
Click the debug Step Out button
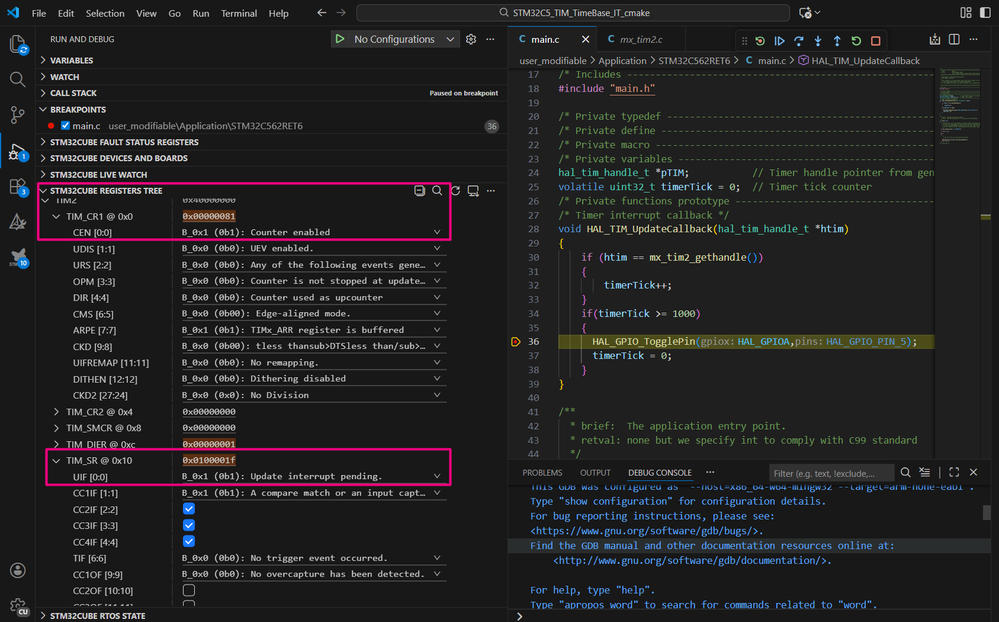click(837, 41)
